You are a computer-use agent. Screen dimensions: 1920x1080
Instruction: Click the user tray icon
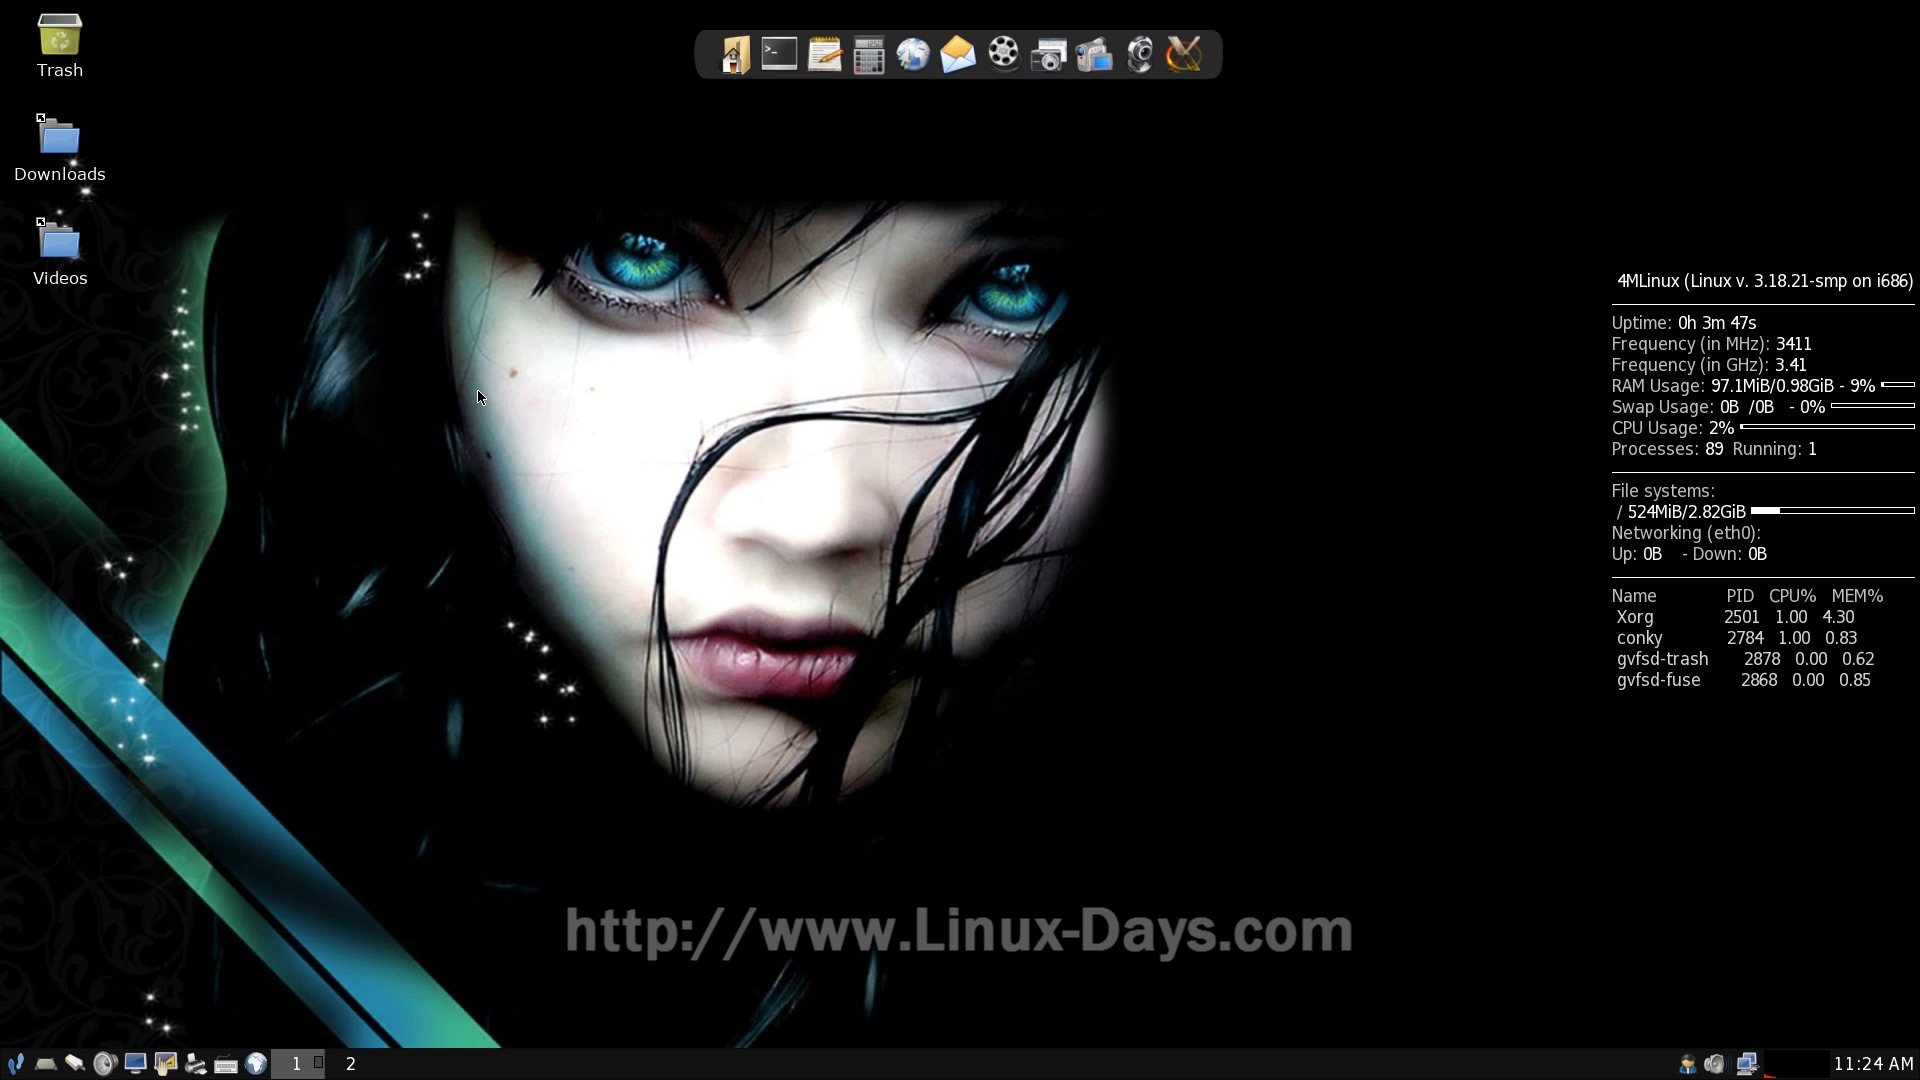1687,1064
